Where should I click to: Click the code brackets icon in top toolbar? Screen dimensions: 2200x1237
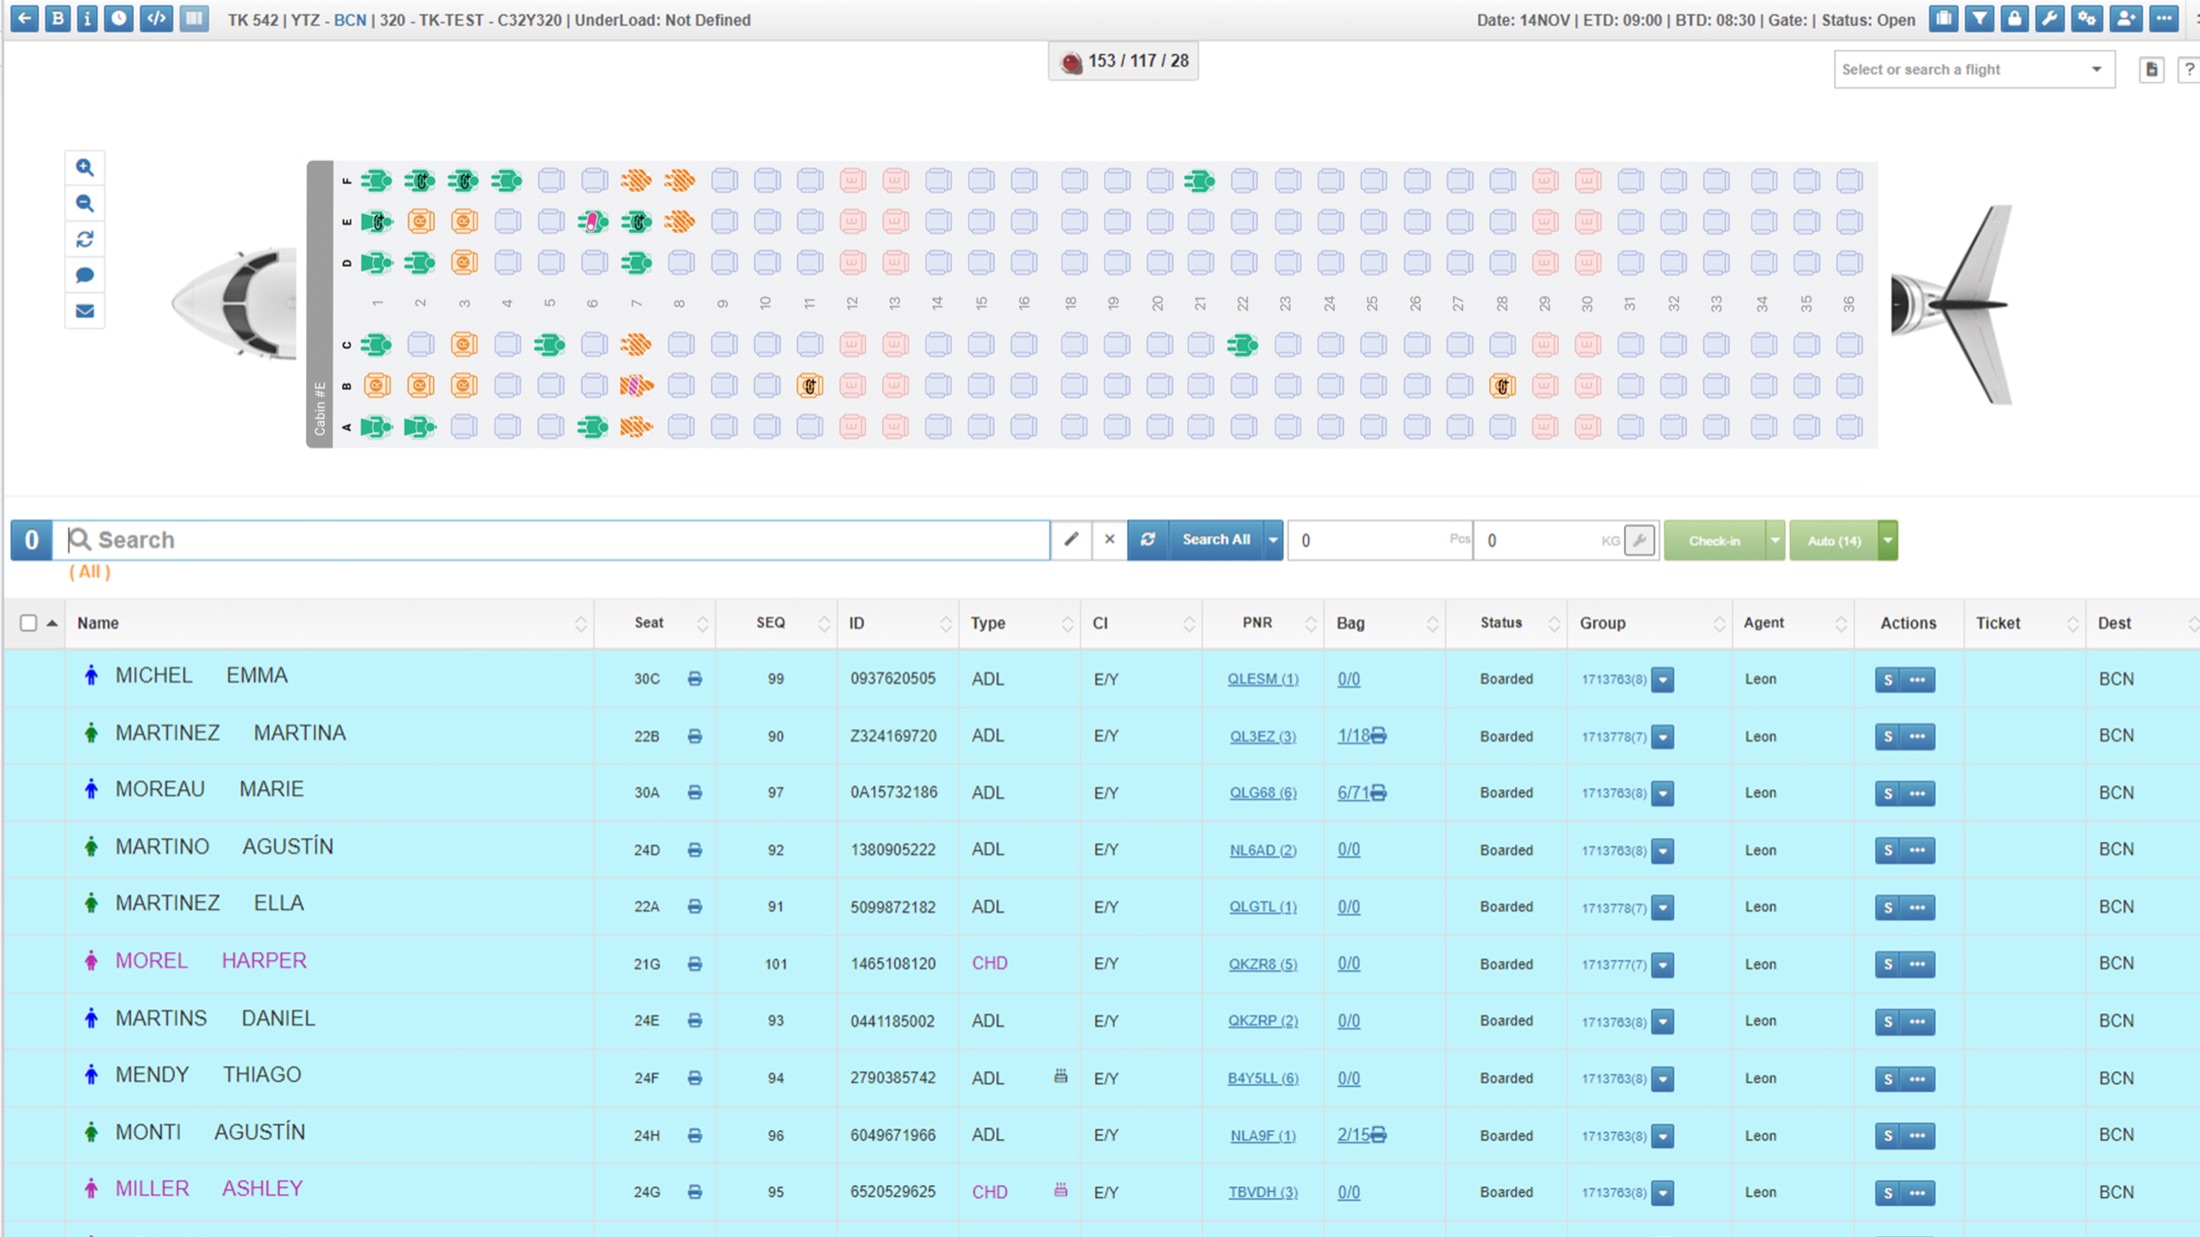[x=156, y=19]
